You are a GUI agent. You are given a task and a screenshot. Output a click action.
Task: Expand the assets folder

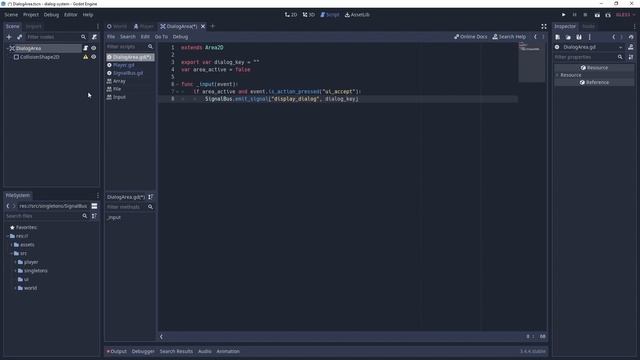[11, 245]
